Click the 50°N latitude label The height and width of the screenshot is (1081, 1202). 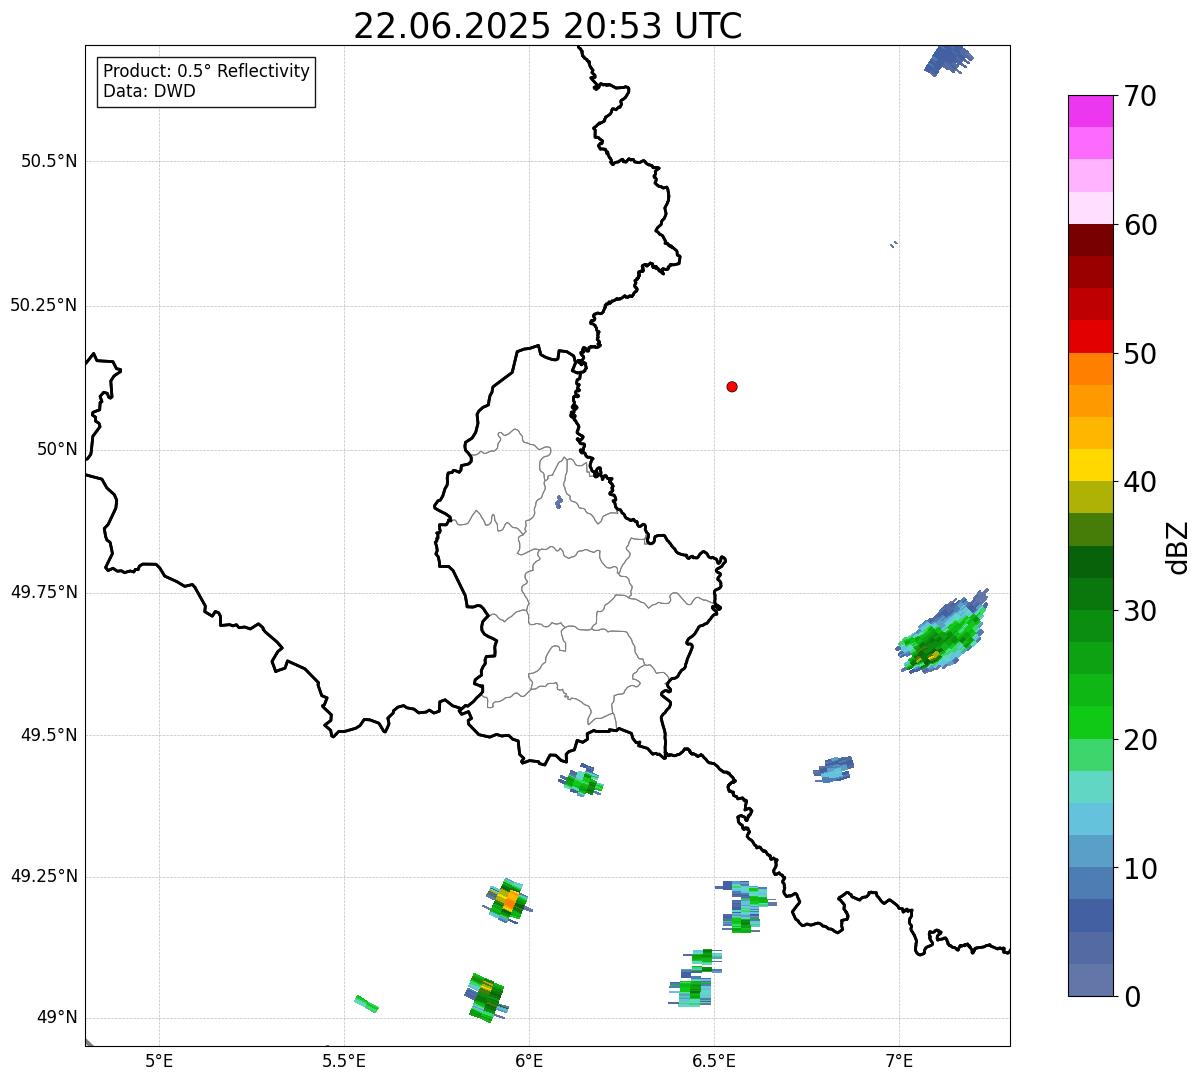(57, 449)
